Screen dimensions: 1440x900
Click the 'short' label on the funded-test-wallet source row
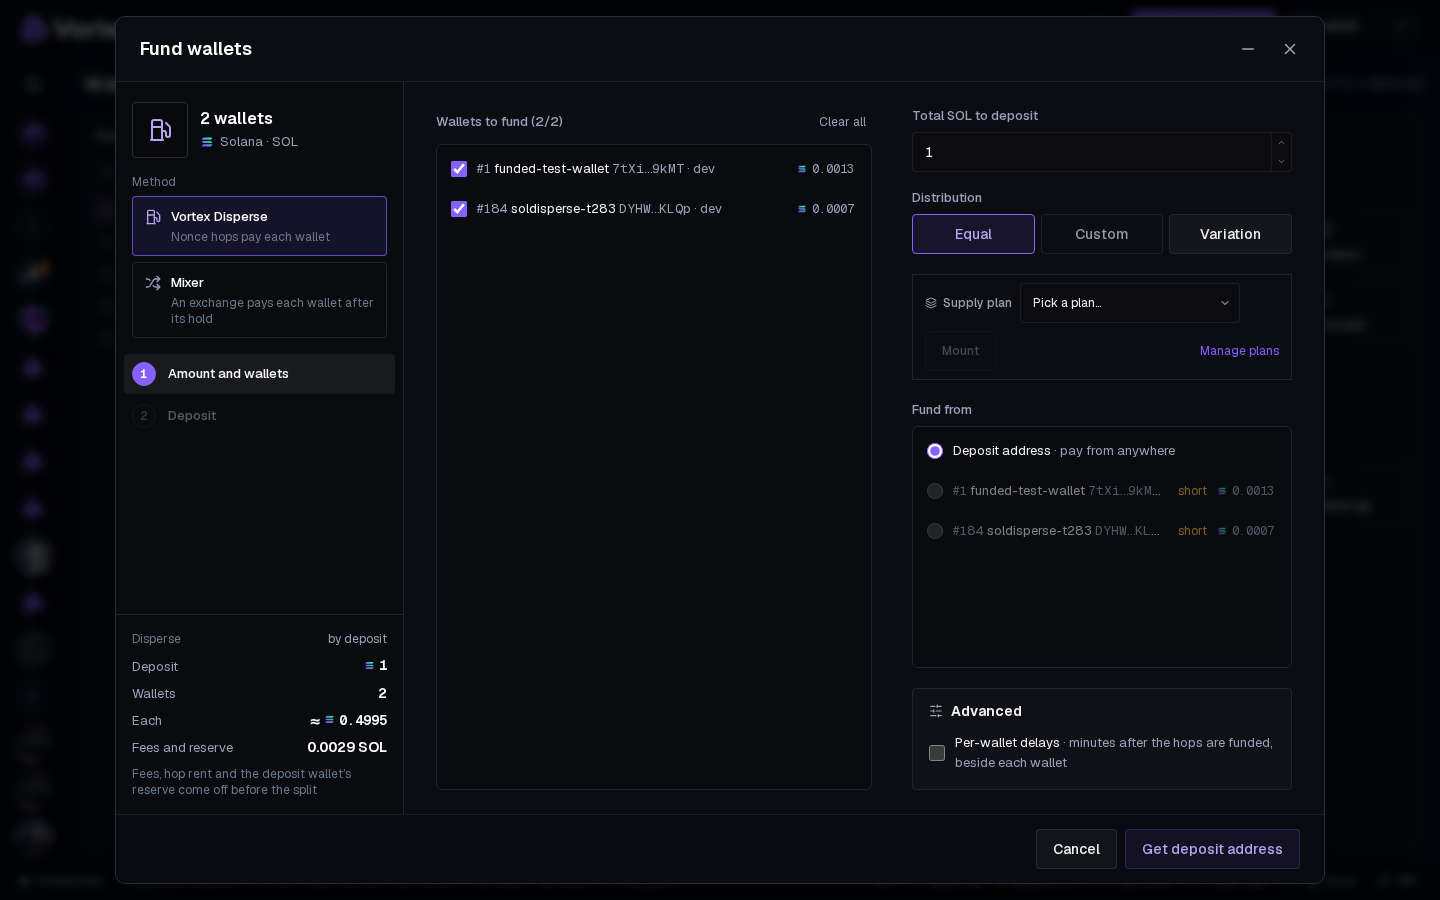(1192, 491)
